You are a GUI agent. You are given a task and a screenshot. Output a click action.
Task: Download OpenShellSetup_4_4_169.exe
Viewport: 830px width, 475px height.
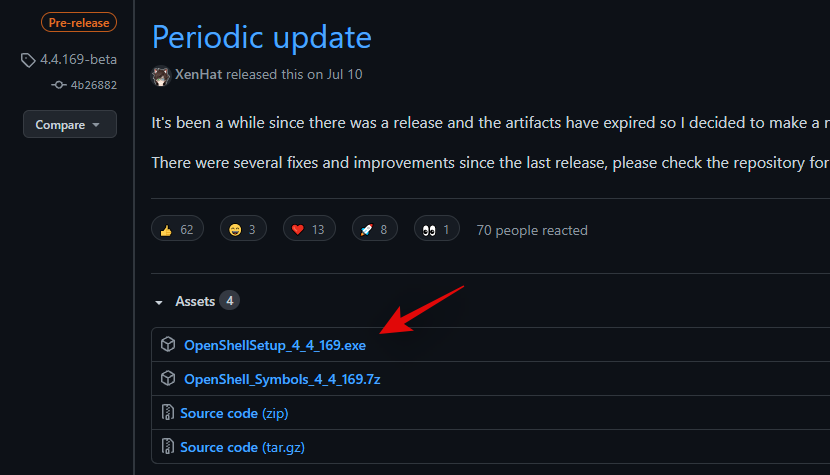click(x=275, y=345)
